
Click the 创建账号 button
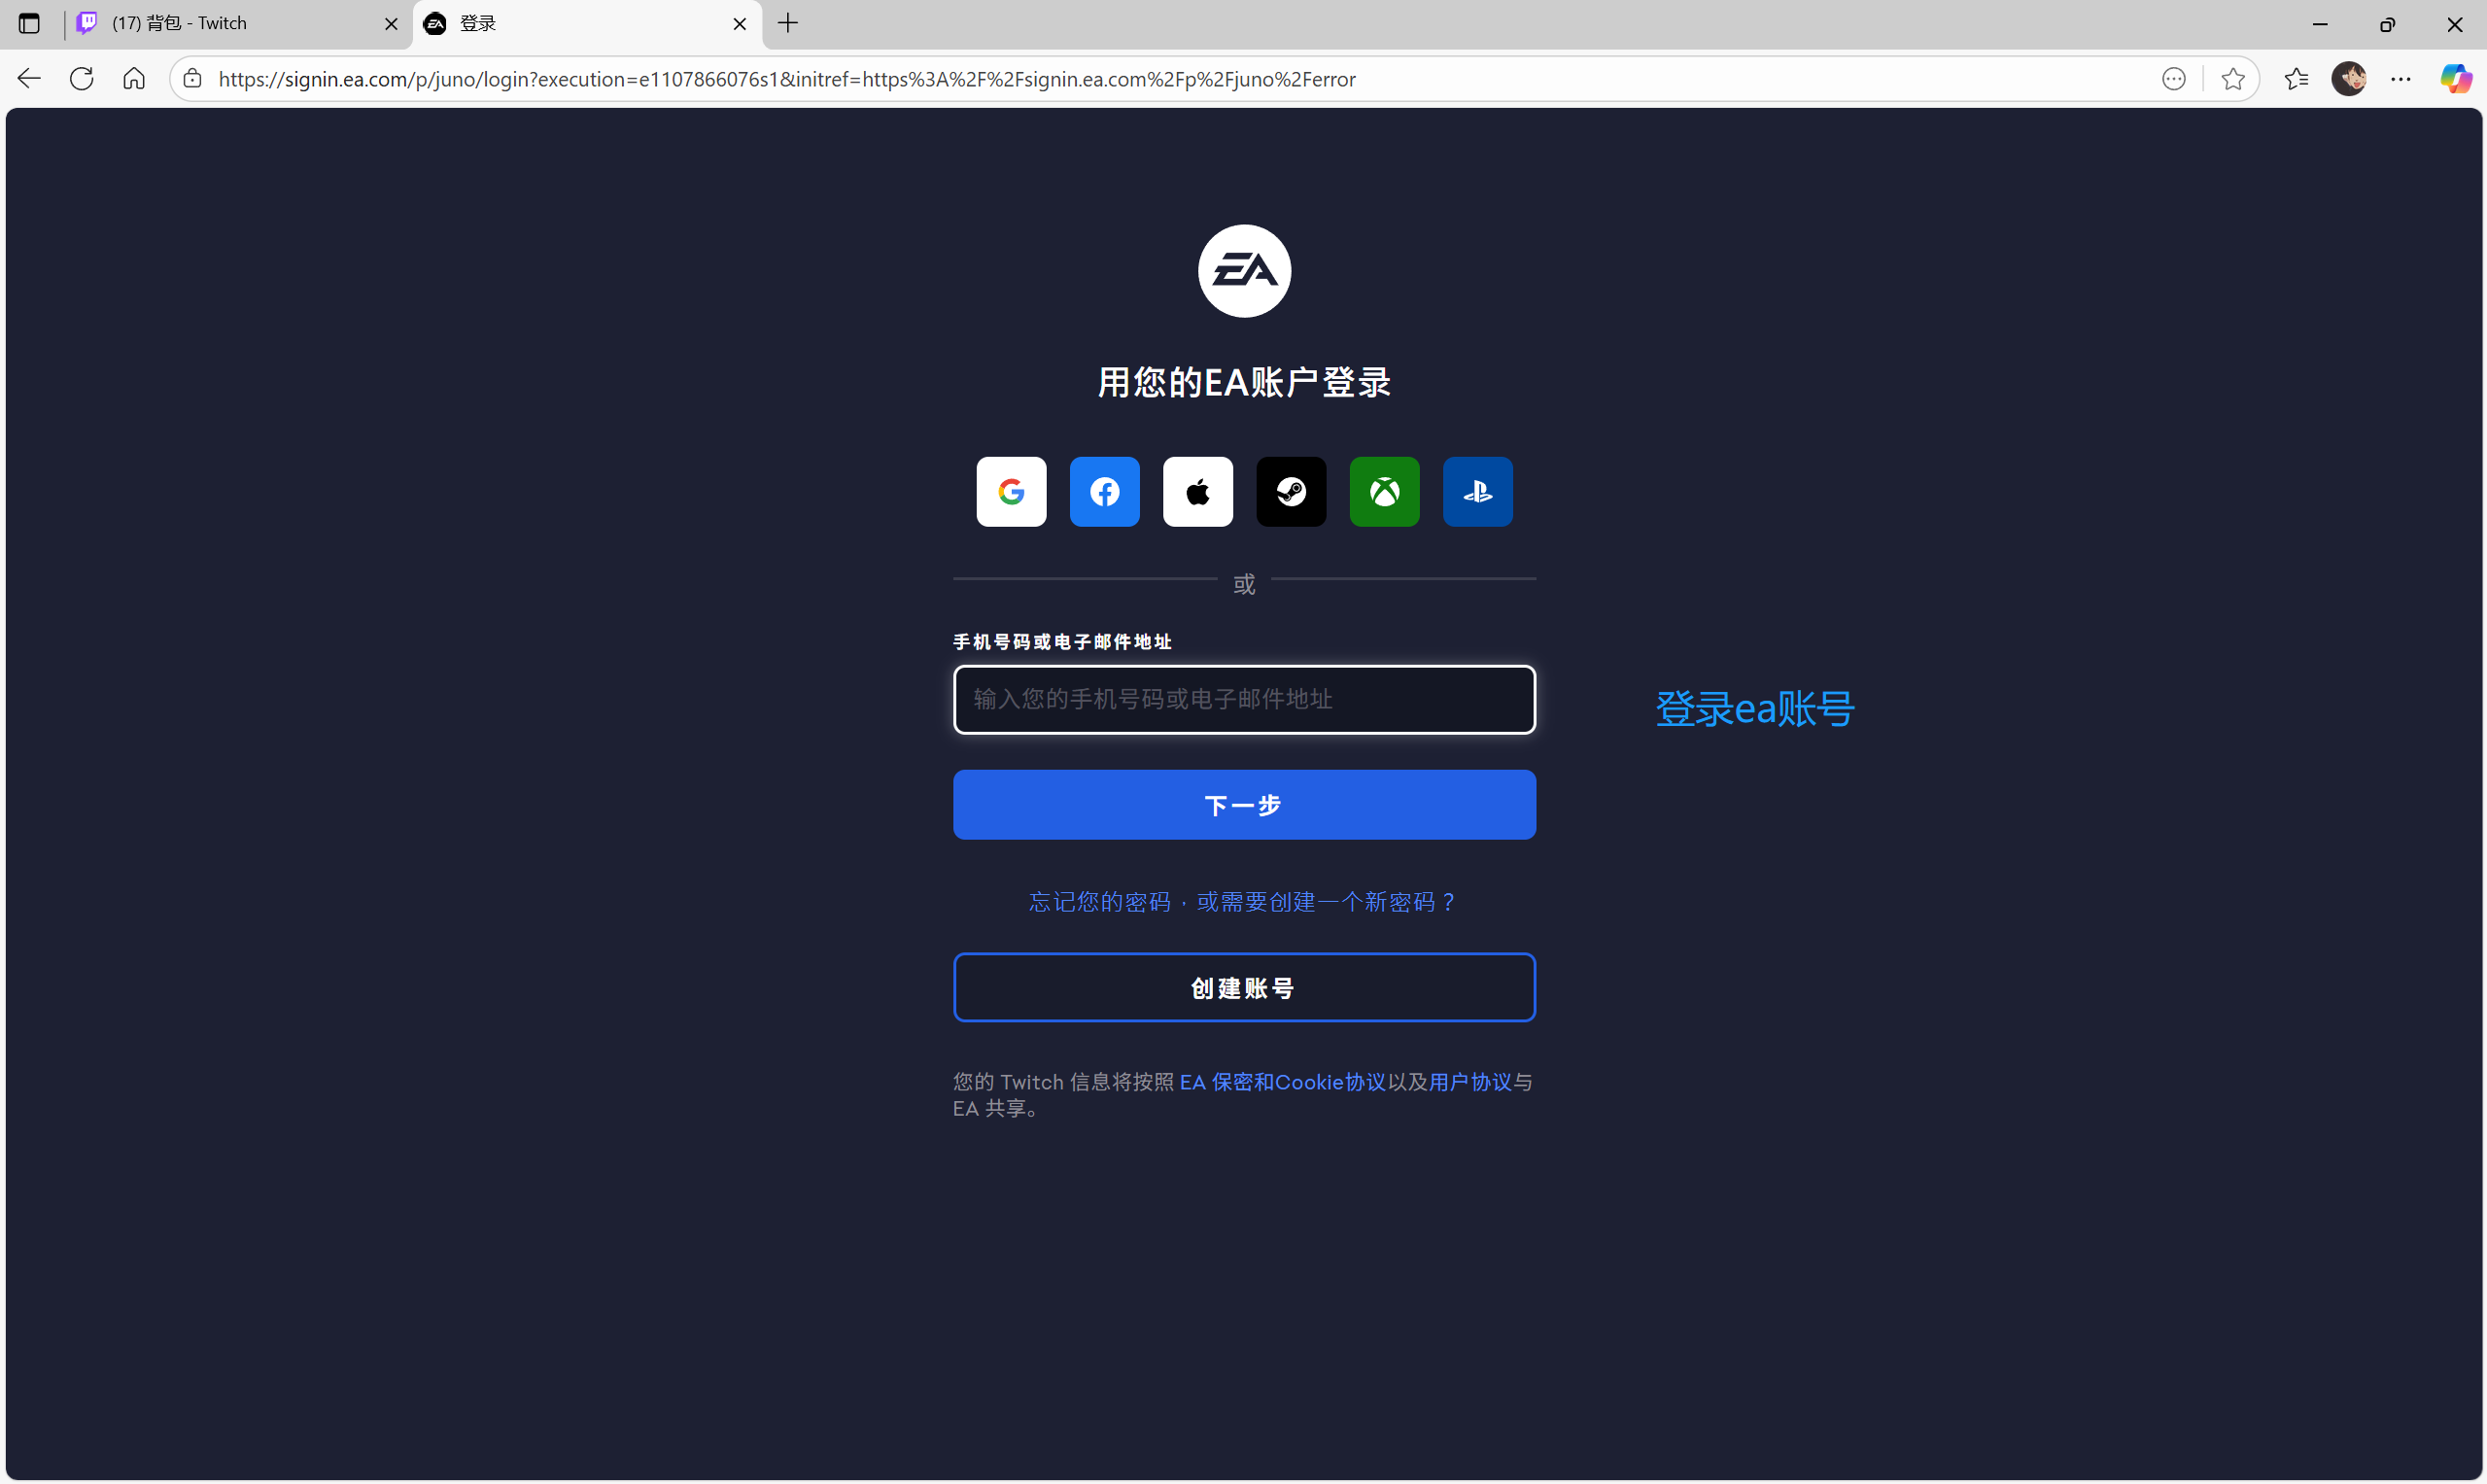coord(1244,987)
